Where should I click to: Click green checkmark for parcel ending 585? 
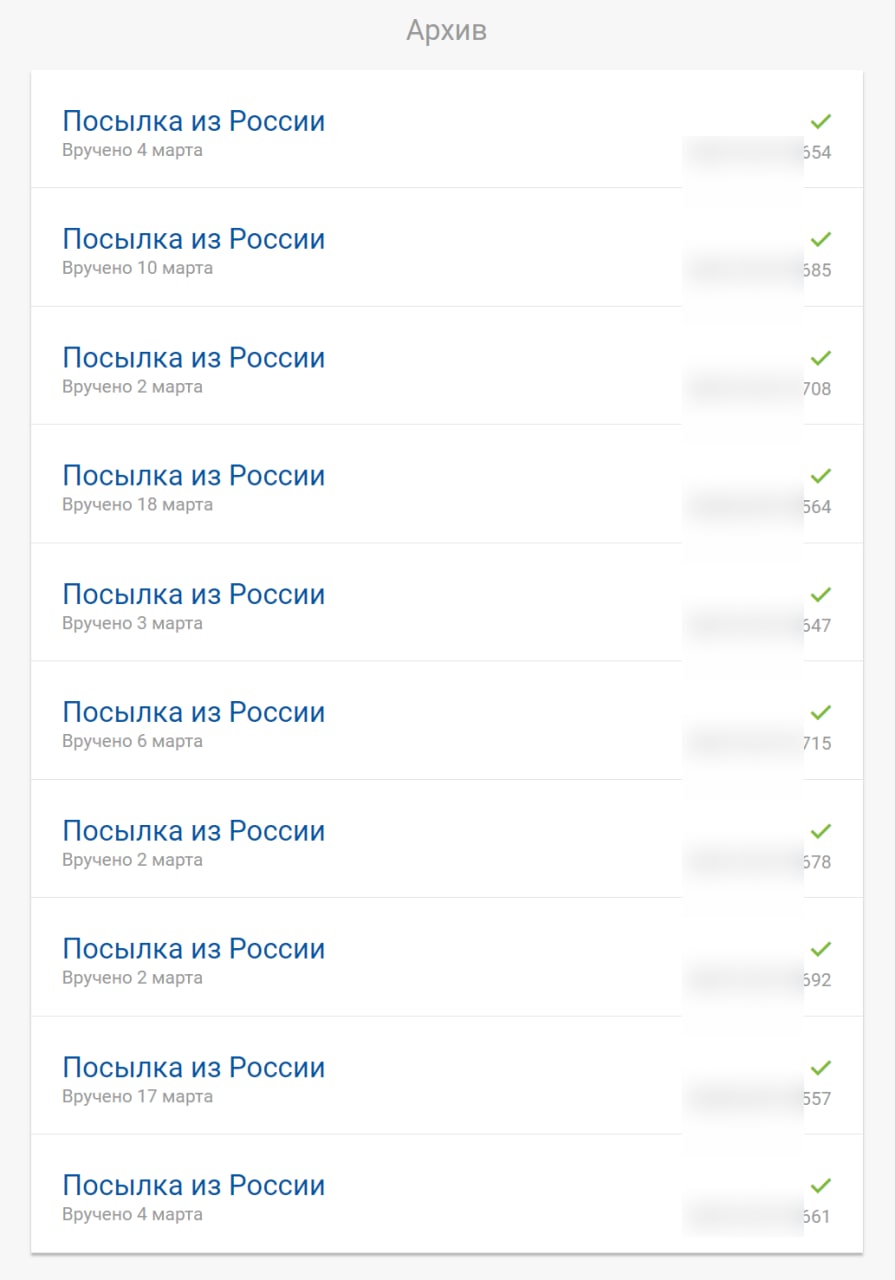click(821, 239)
